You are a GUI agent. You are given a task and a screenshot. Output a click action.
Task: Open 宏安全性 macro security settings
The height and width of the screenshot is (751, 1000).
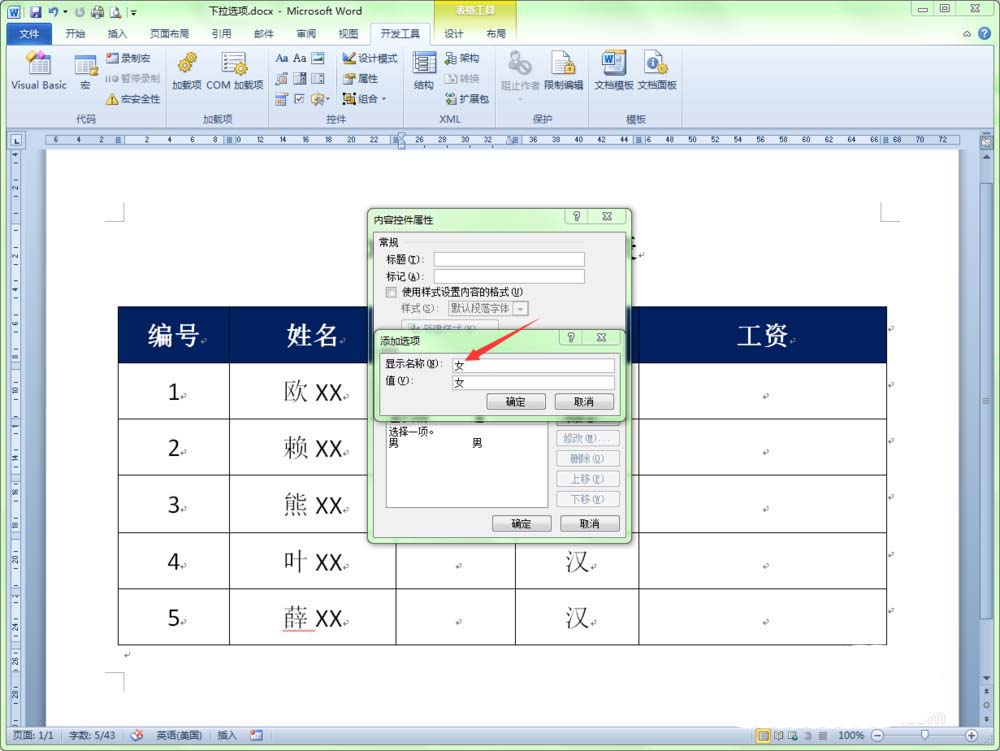tap(133, 99)
